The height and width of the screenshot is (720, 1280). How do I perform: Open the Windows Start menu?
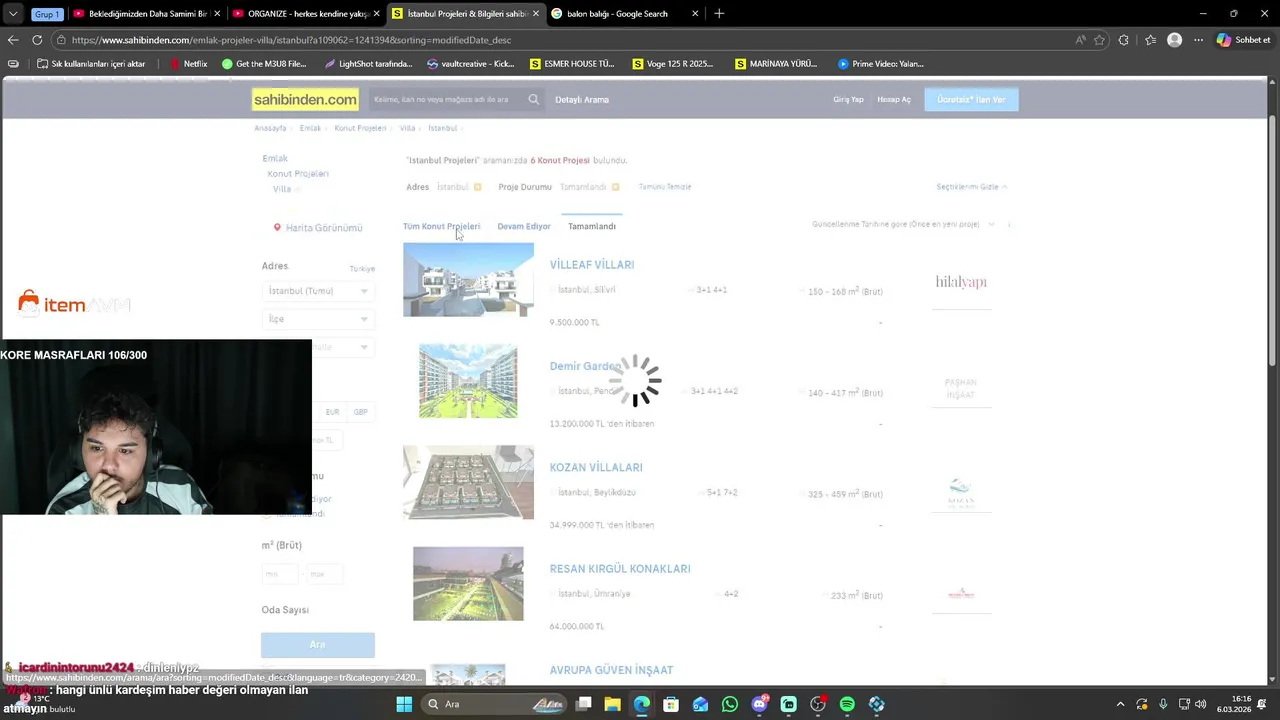point(404,704)
